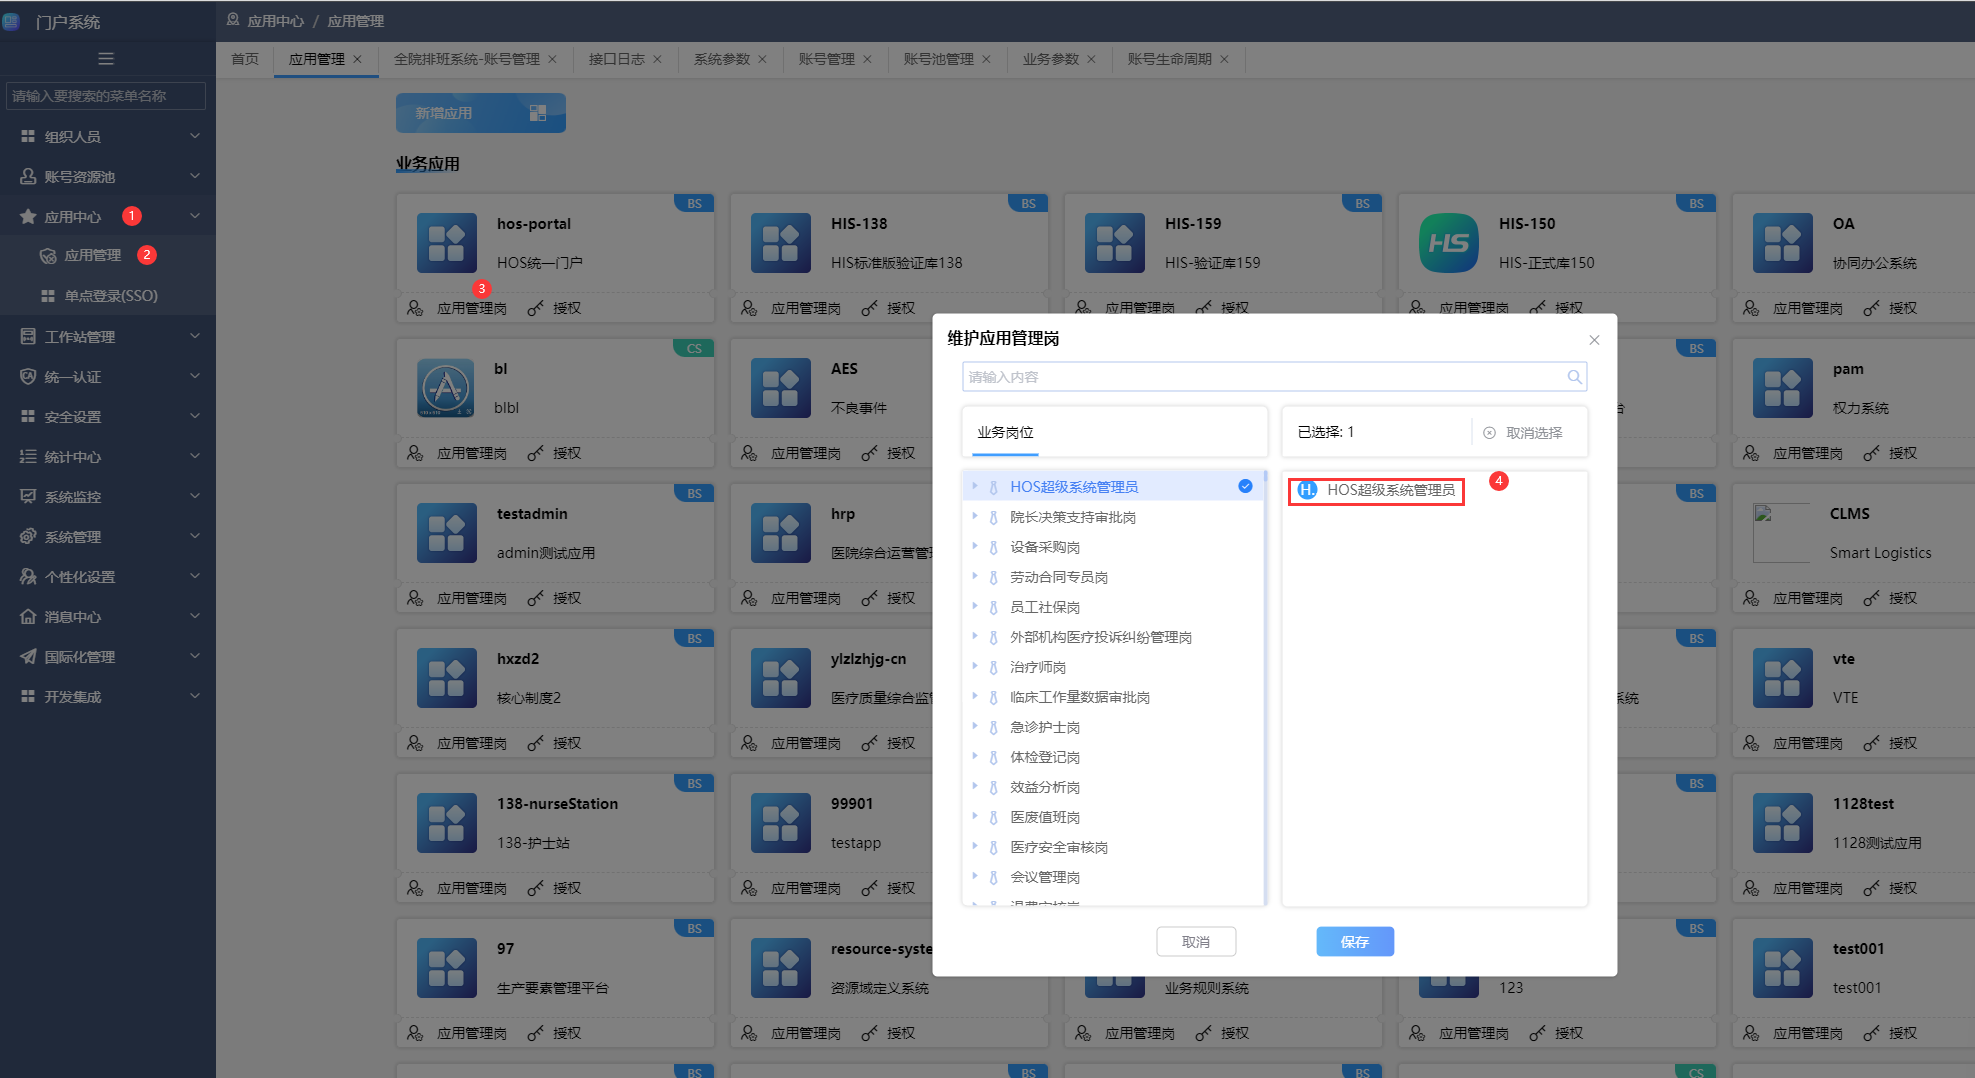This screenshot has width=1975, height=1078.
Task: Select 劳动合同专员岗 in list
Action: pos(1059,577)
